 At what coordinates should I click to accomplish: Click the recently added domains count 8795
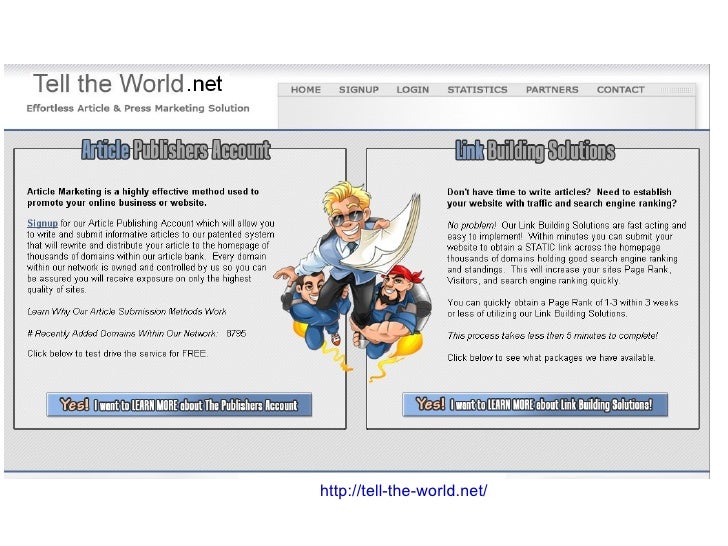click(236, 333)
